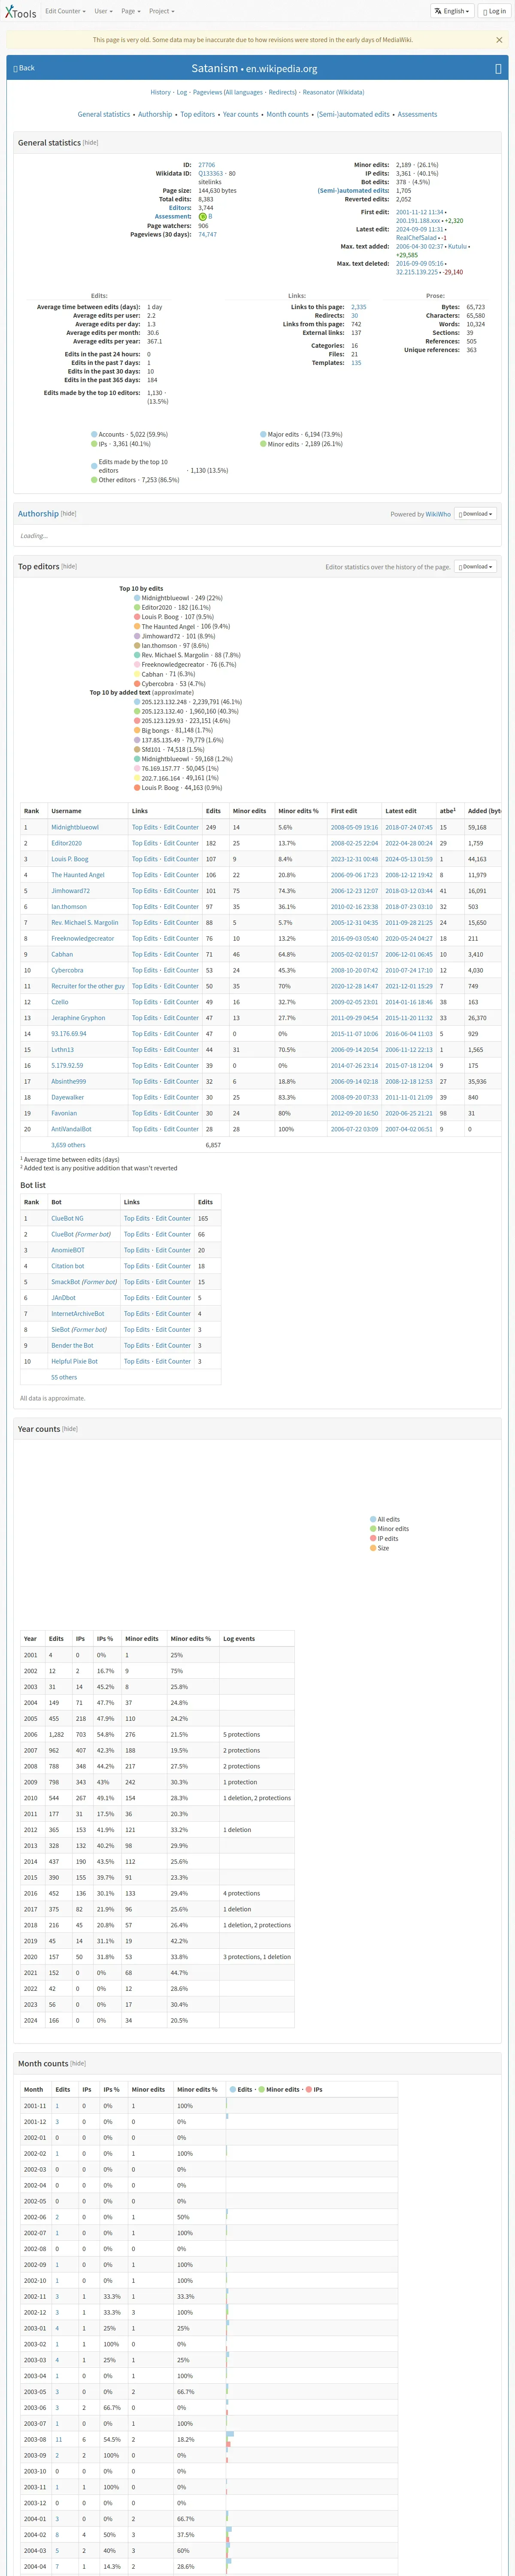Click the Log in button
515x2576 pixels.
click(x=494, y=11)
